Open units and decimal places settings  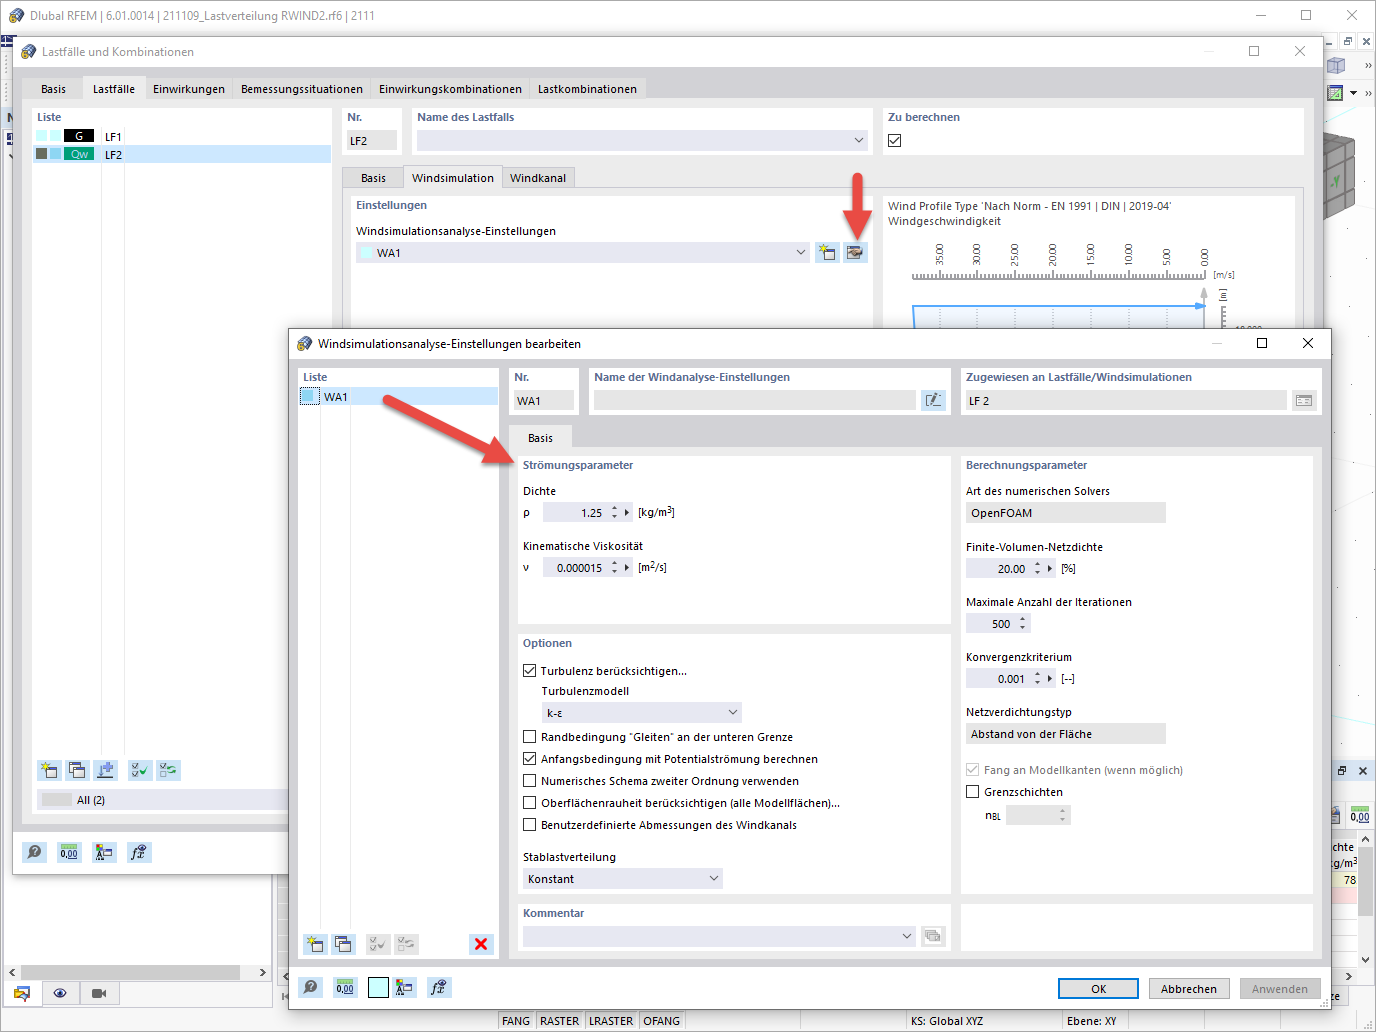pyautogui.click(x=345, y=987)
